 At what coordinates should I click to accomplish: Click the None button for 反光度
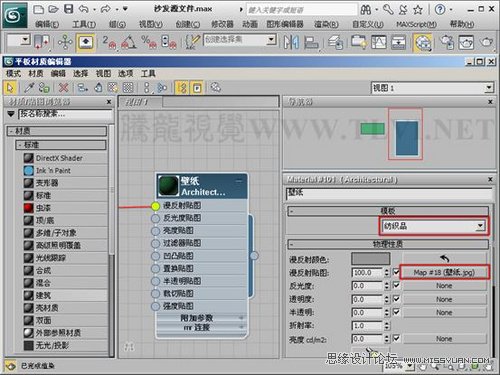[x=444, y=286]
